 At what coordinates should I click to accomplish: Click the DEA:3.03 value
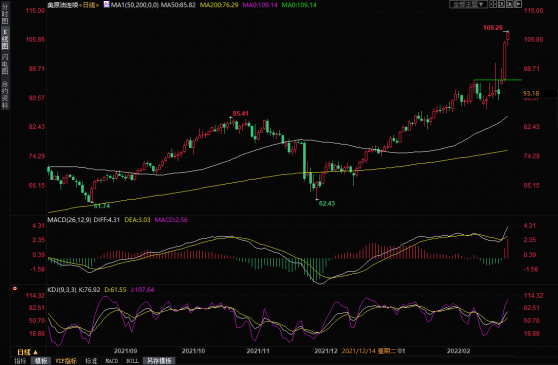point(137,220)
